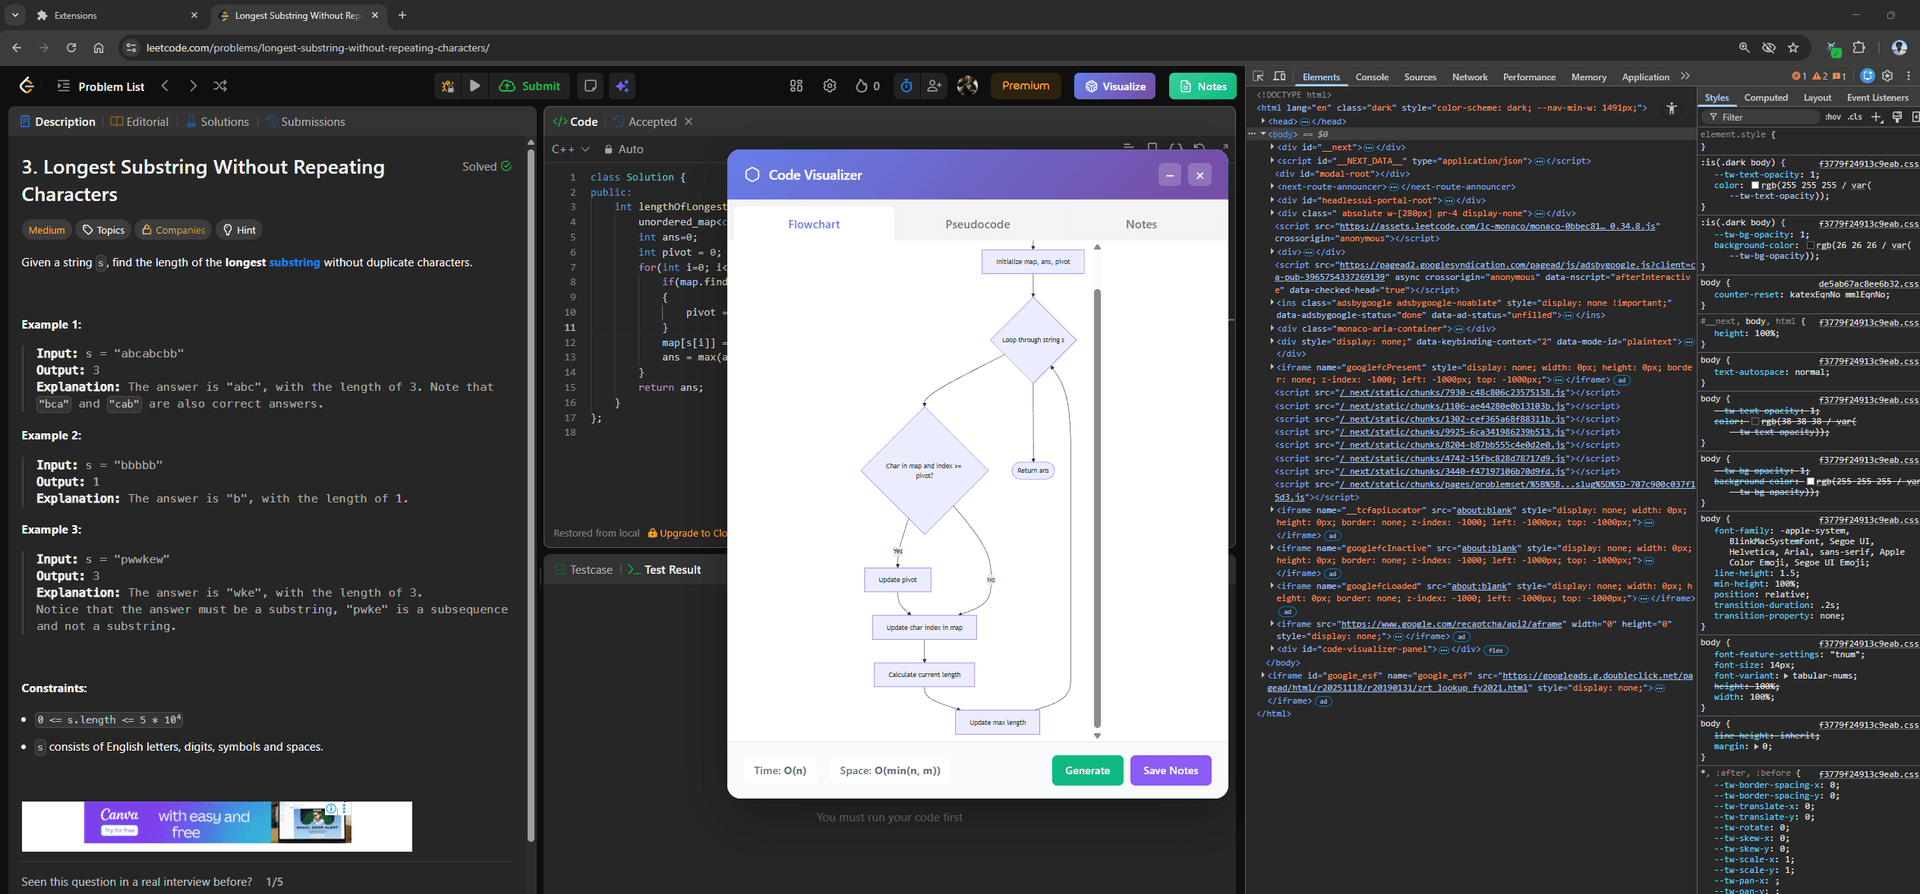Expand the head element in DOM tree
Image resolution: width=1920 pixels, height=894 pixels.
(x=1264, y=122)
